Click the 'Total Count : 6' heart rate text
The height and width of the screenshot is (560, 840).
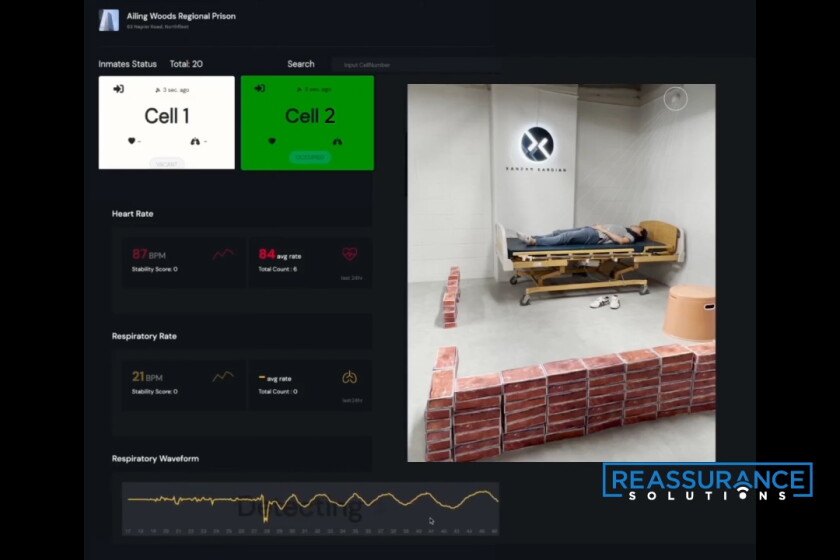pyautogui.click(x=278, y=269)
